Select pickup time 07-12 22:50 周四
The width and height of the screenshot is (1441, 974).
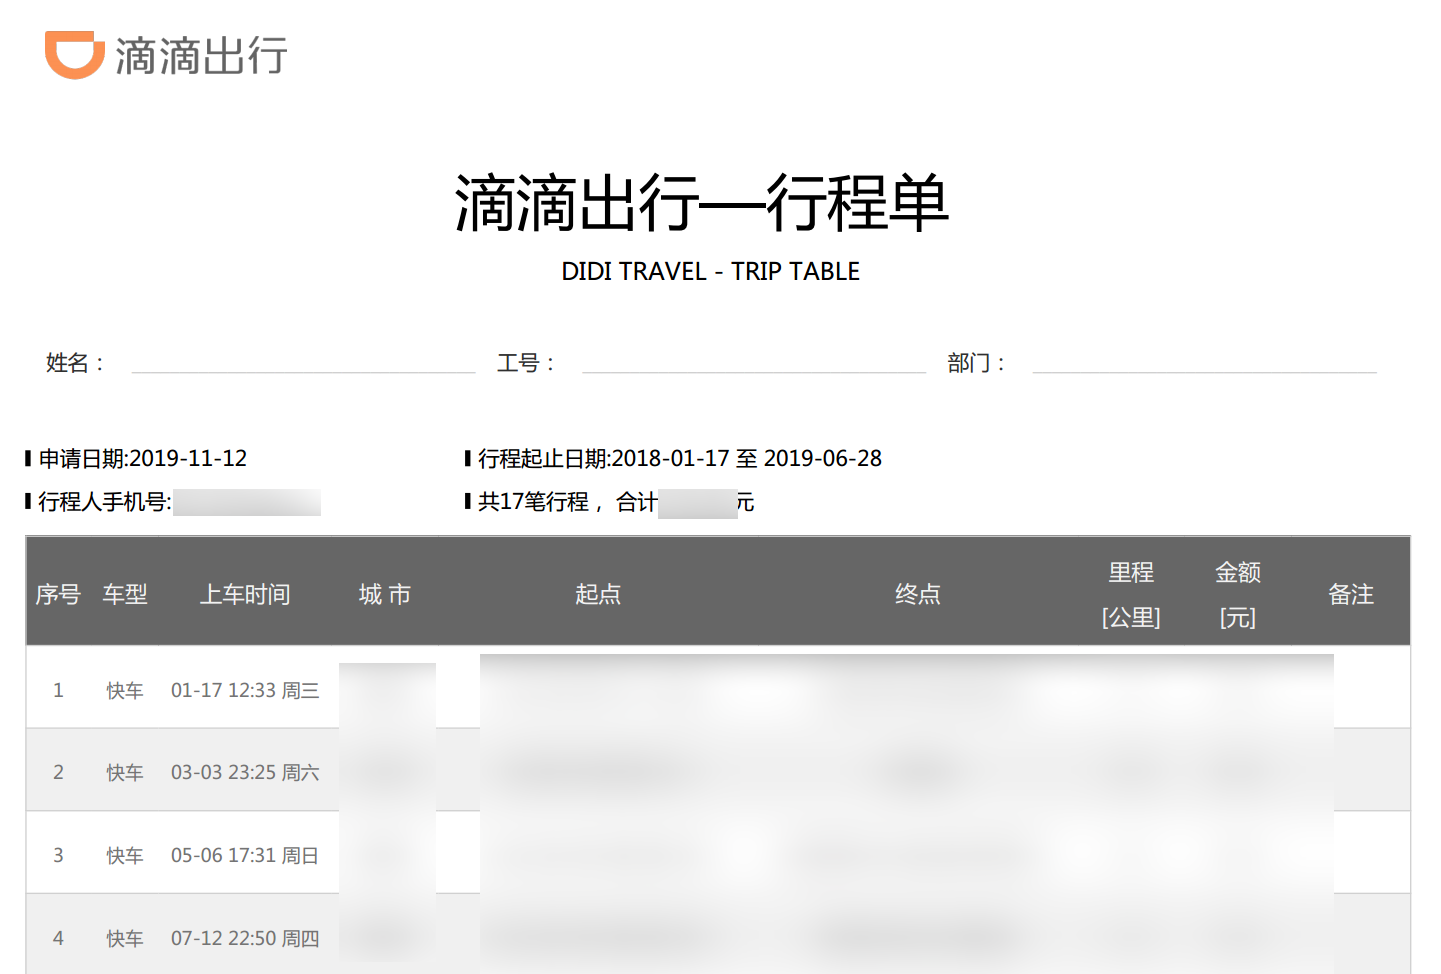tap(245, 939)
